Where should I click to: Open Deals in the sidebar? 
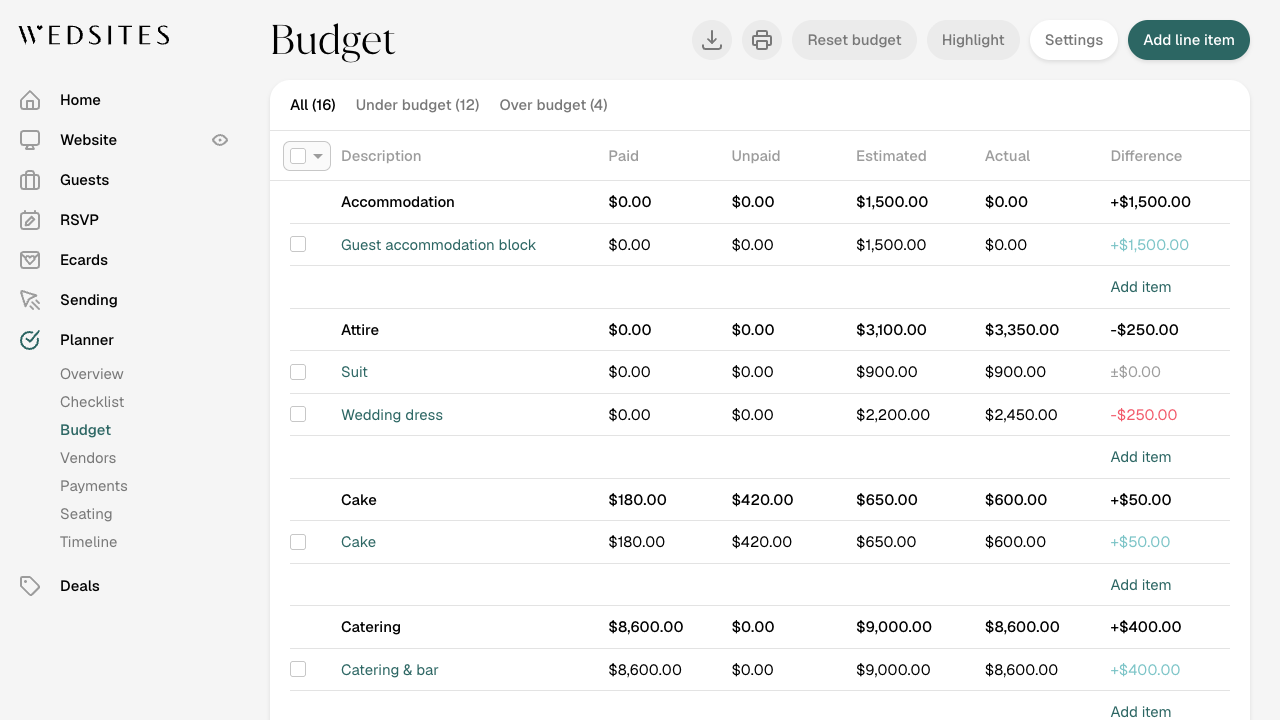[x=80, y=586]
